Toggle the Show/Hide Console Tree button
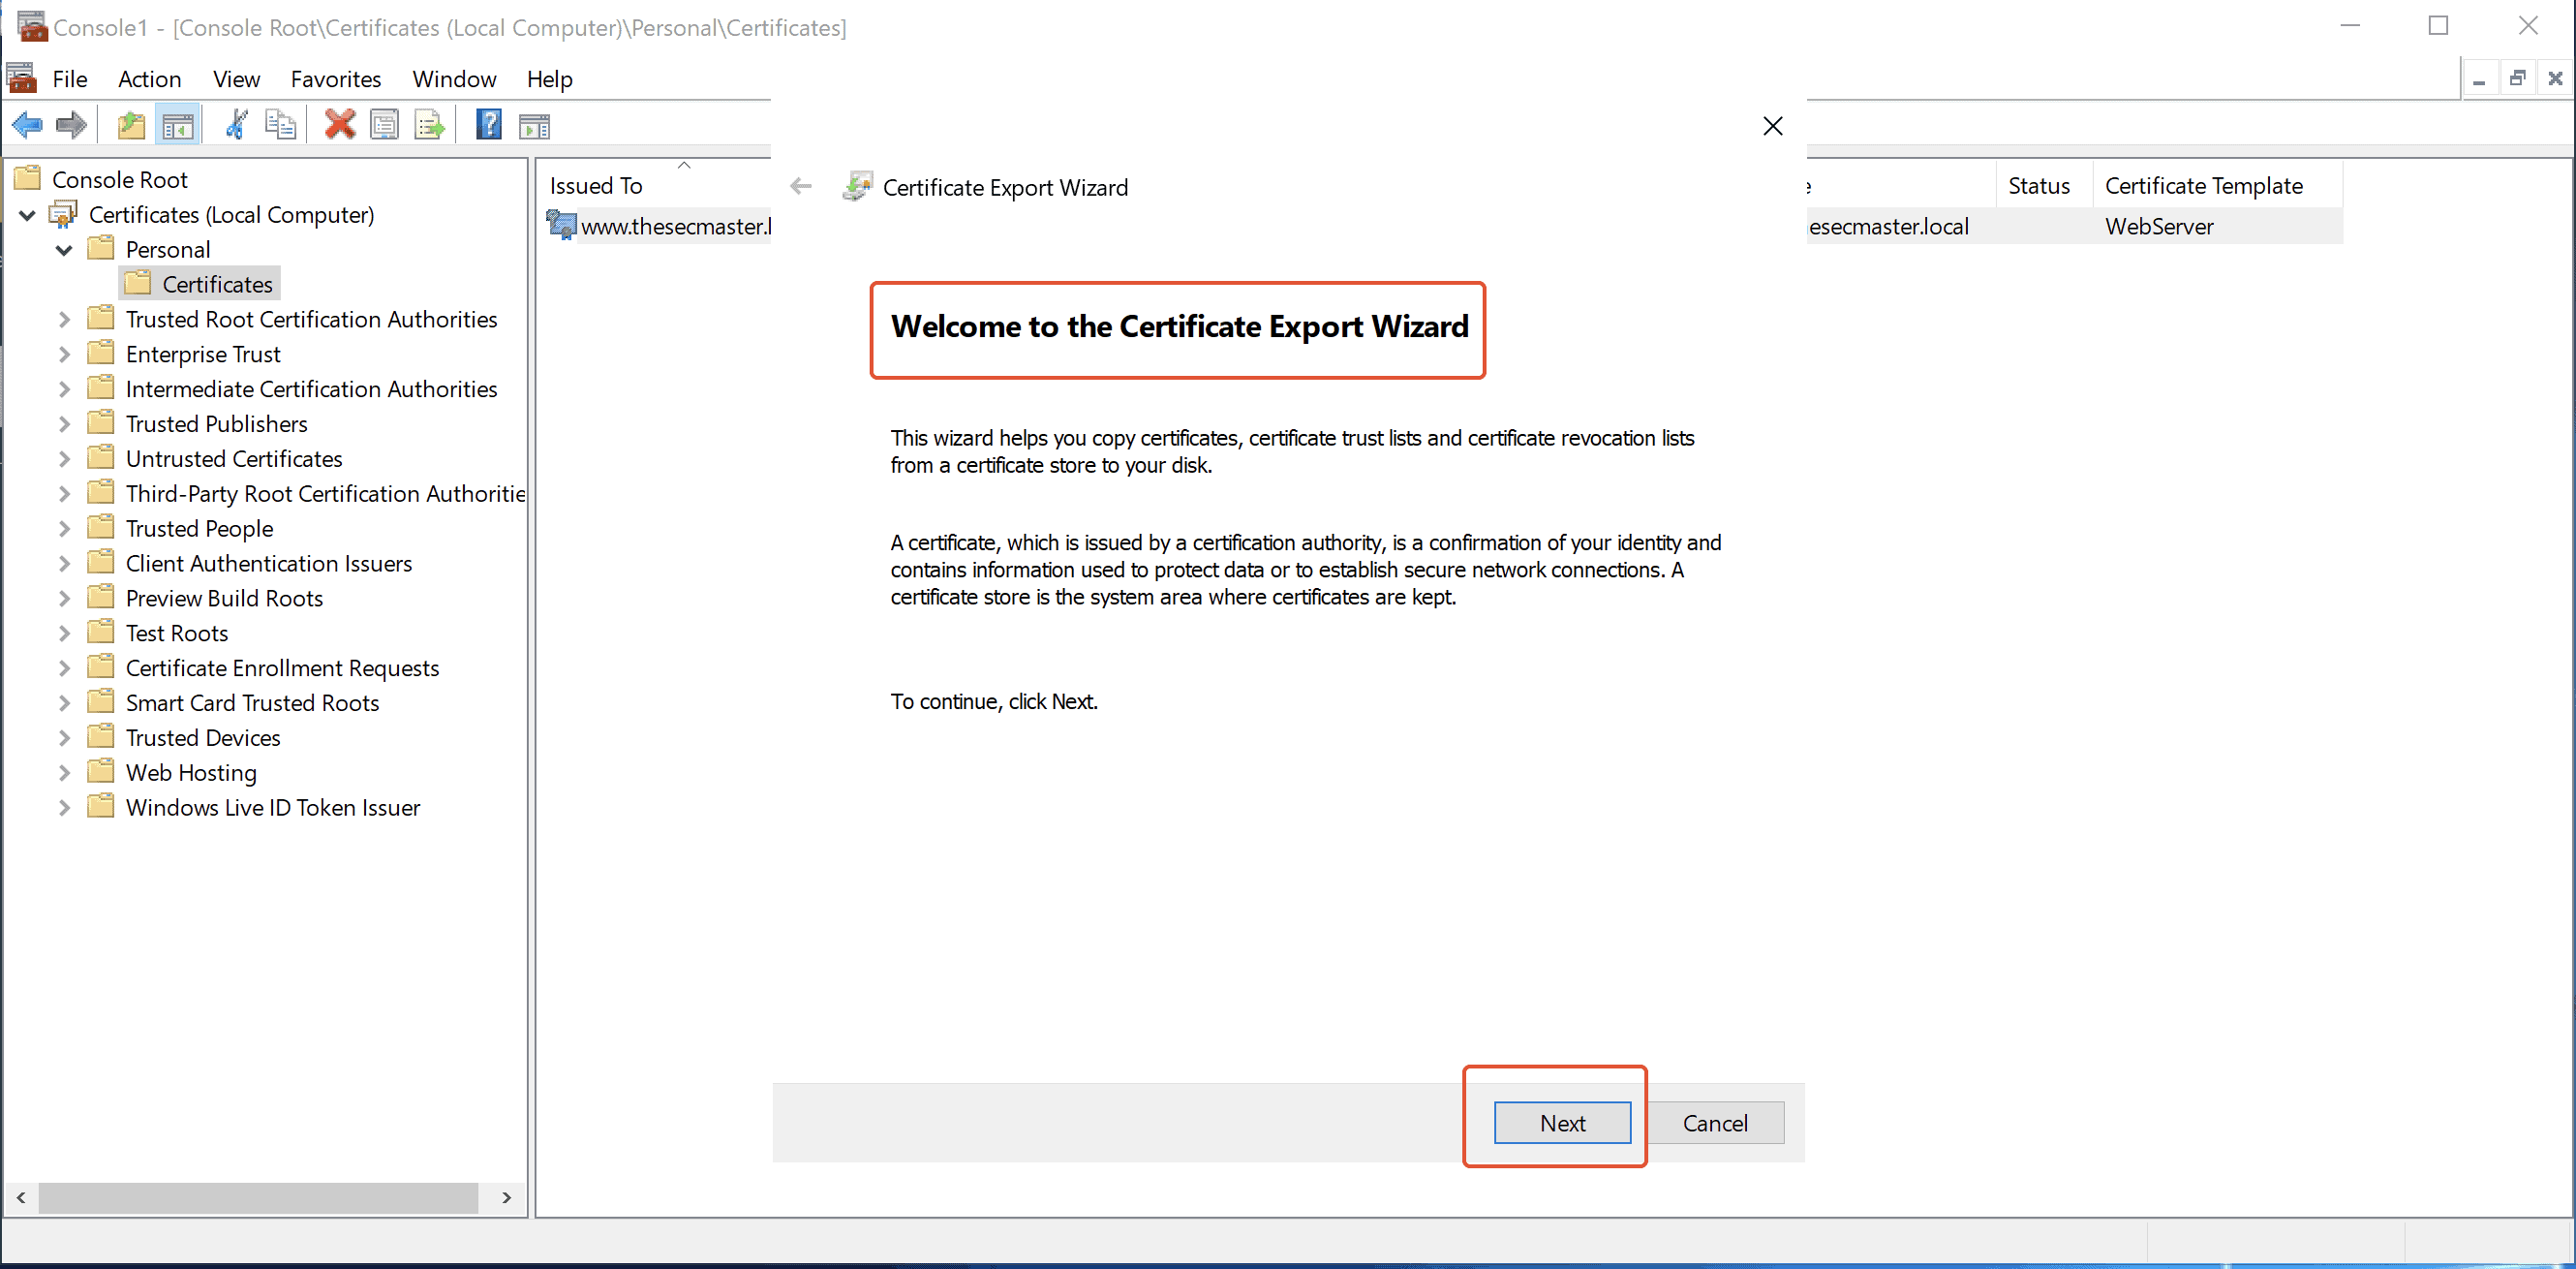Viewport: 2576px width, 1269px height. pyautogui.click(x=178, y=125)
